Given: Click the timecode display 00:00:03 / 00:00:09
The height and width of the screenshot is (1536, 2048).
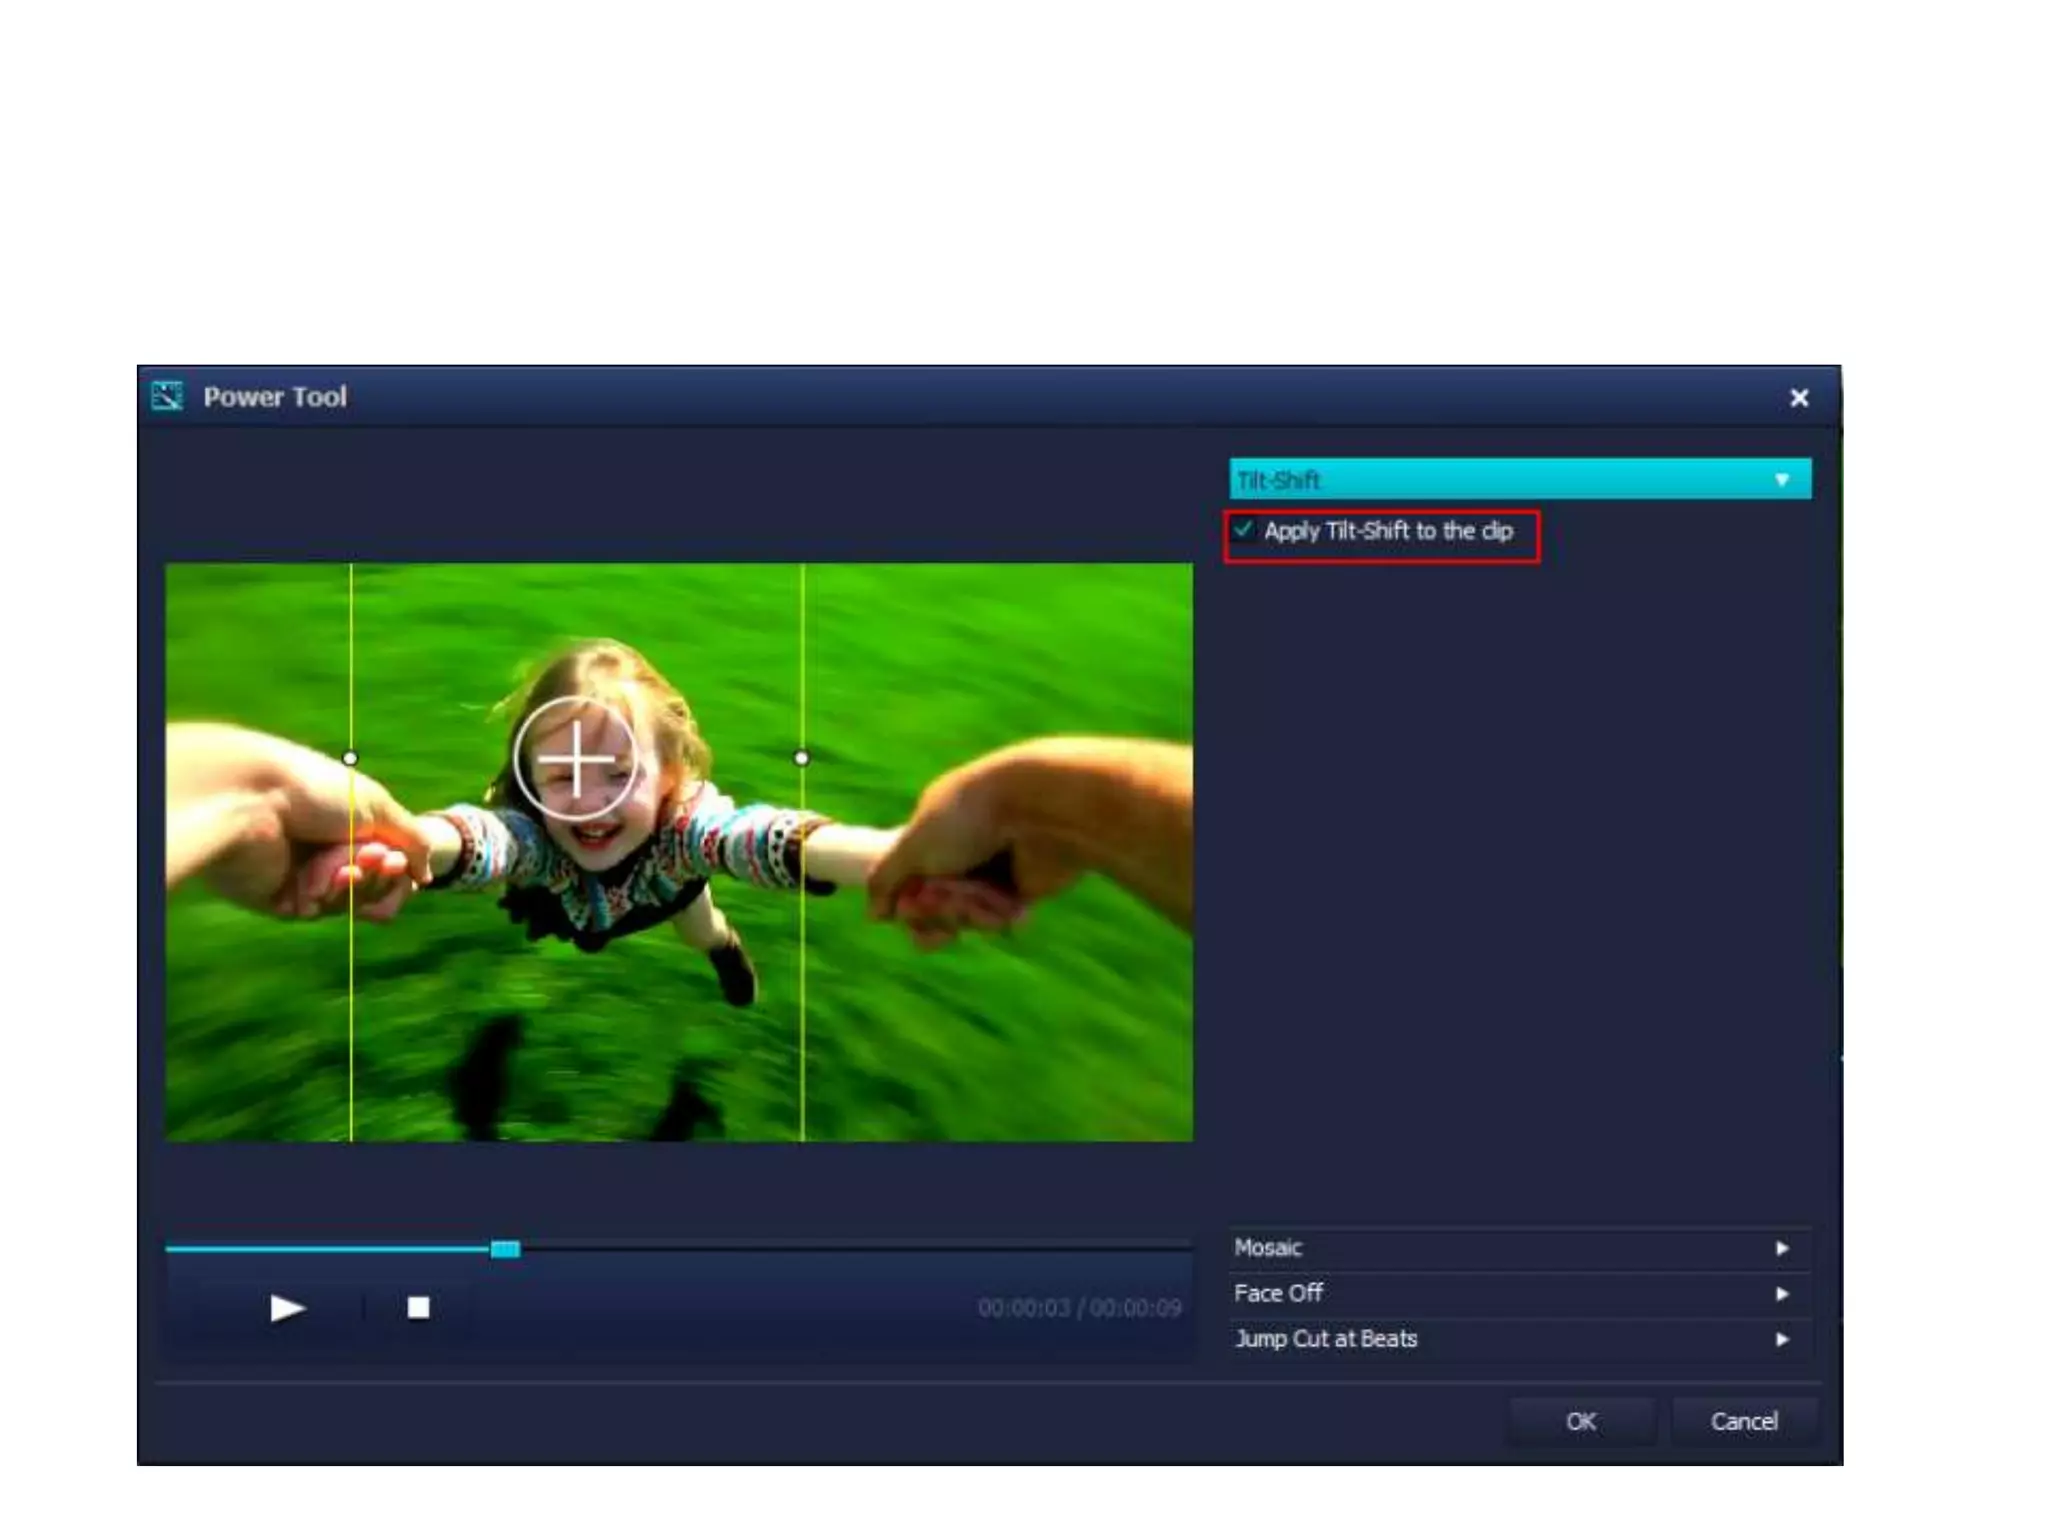Looking at the screenshot, I should coord(1079,1308).
